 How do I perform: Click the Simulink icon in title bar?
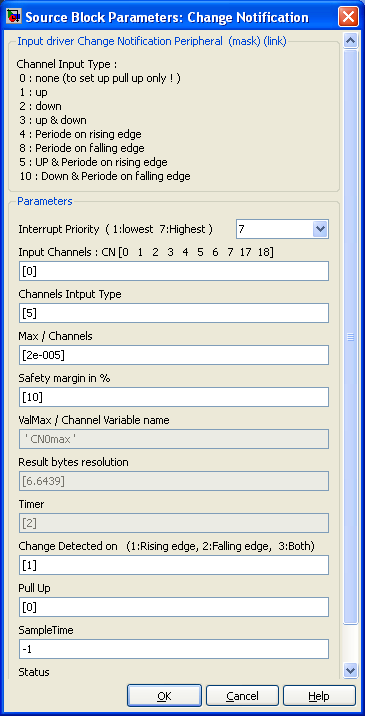[x=14, y=18]
